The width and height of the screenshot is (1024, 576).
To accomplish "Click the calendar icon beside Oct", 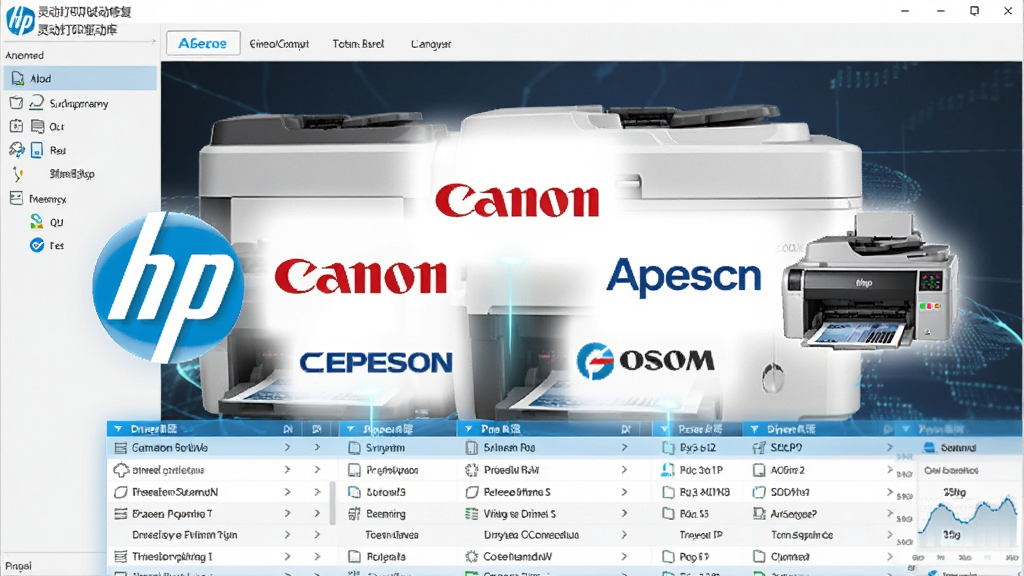I will [16, 126].
